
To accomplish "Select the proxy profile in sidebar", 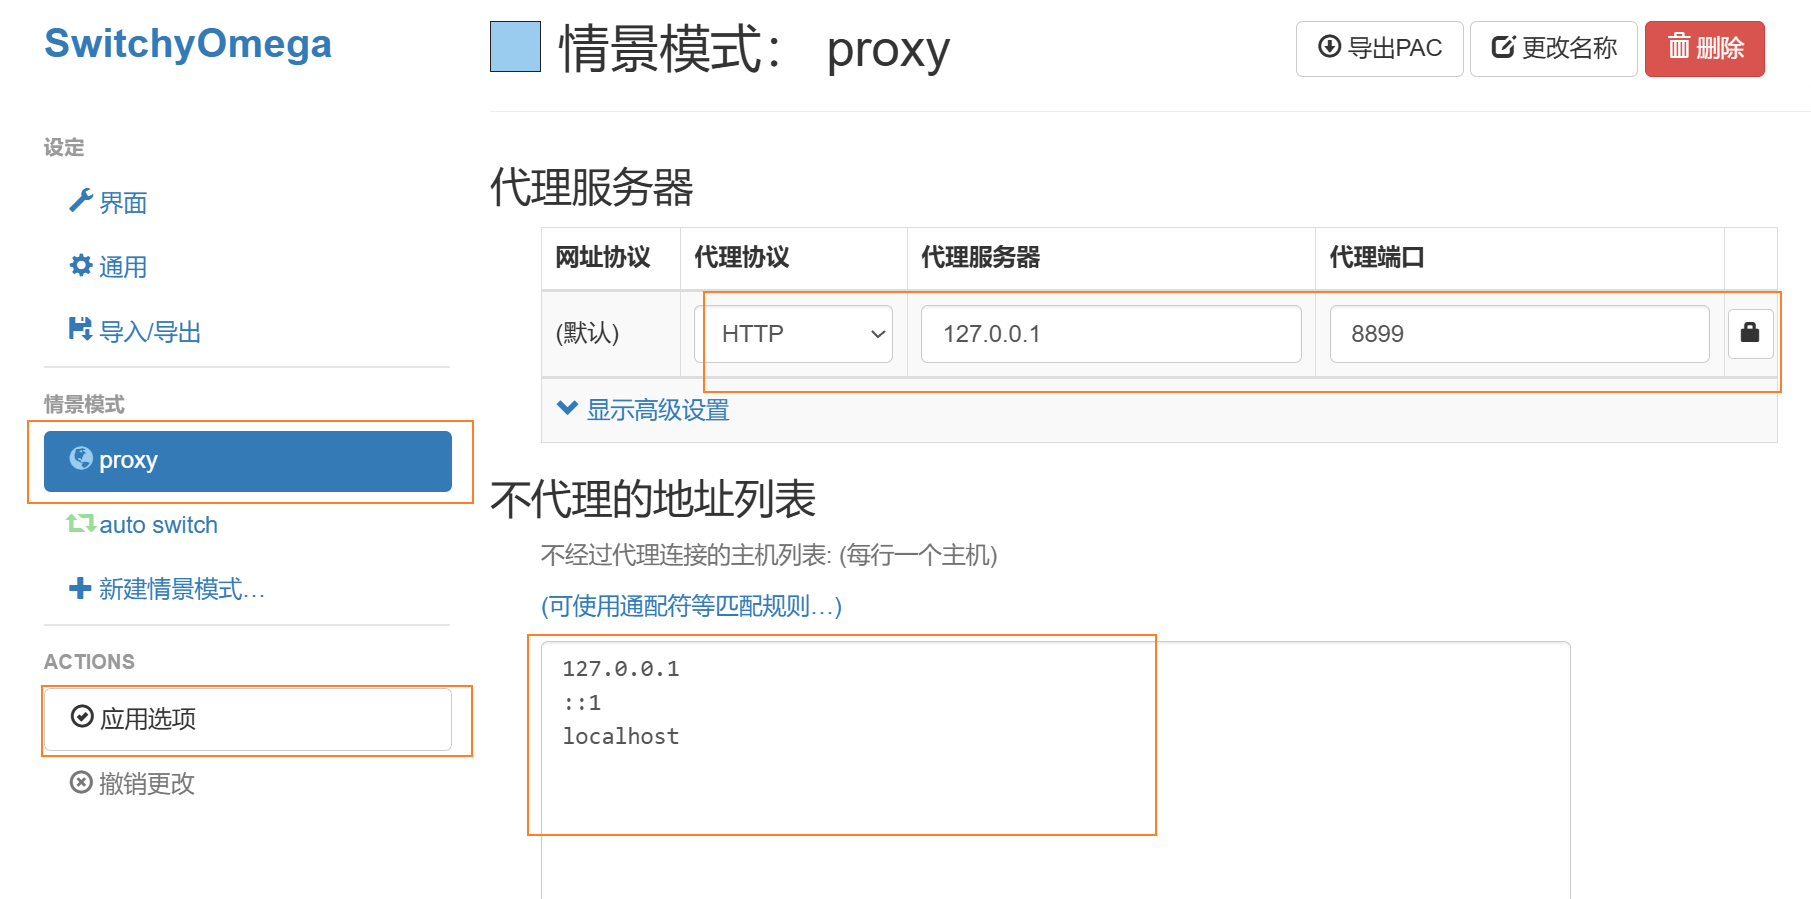I will pos(248,461).
